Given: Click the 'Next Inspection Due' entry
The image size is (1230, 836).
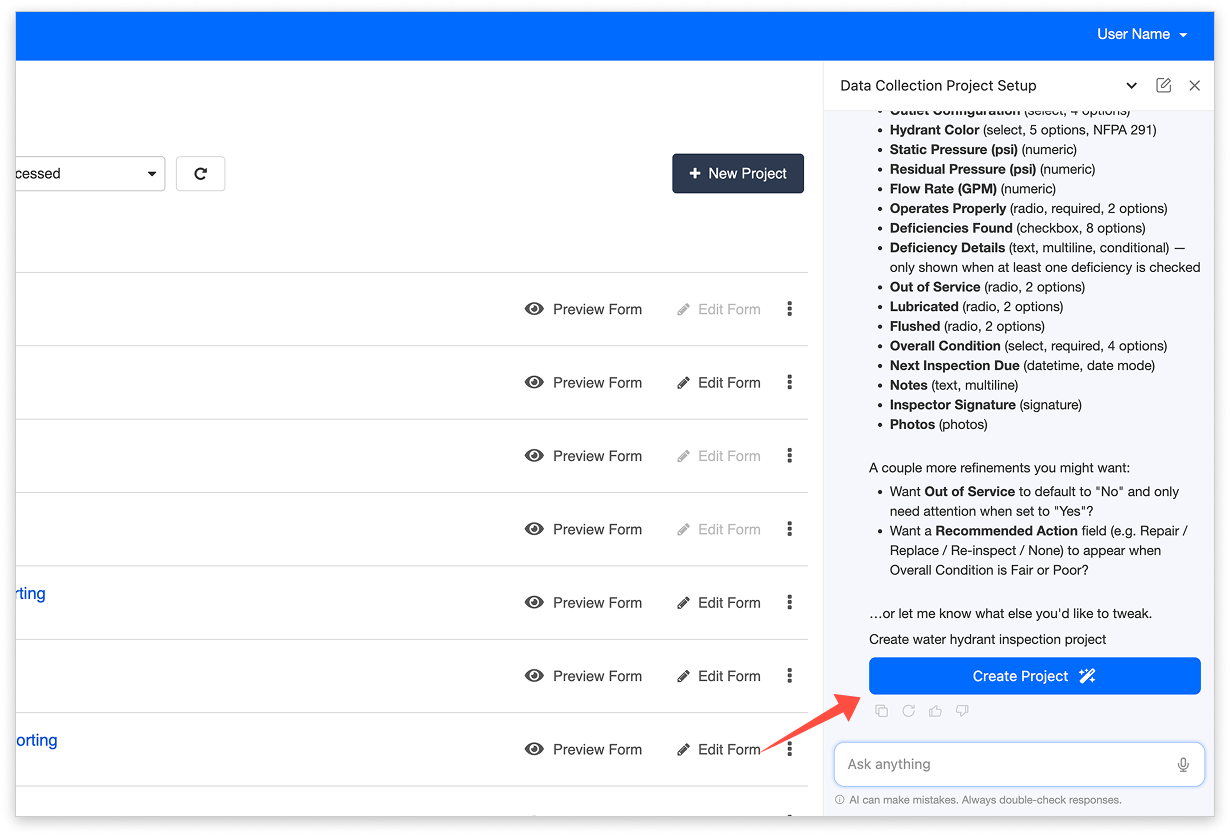Looking at the screenshot, I should pos(1022,366).
